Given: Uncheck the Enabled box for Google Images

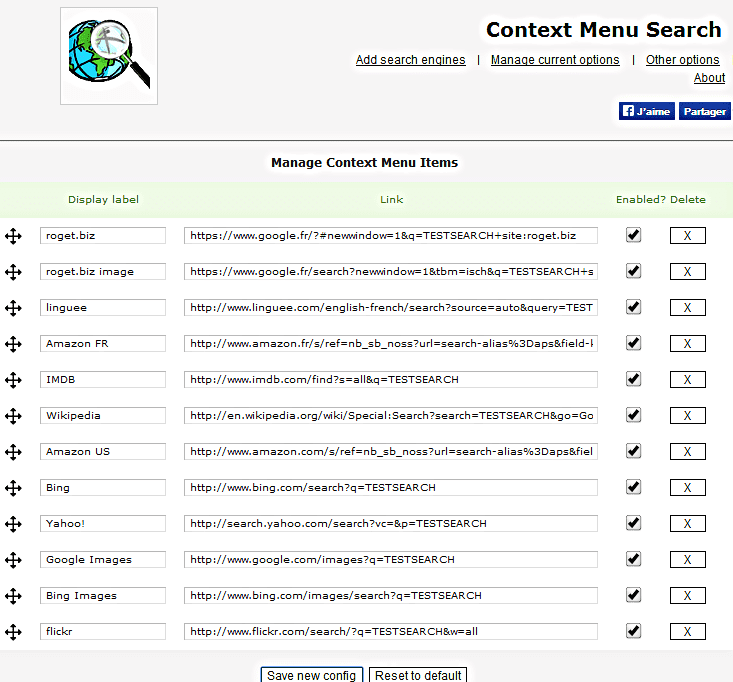Looking at the screenshot, I should point(633,559).
